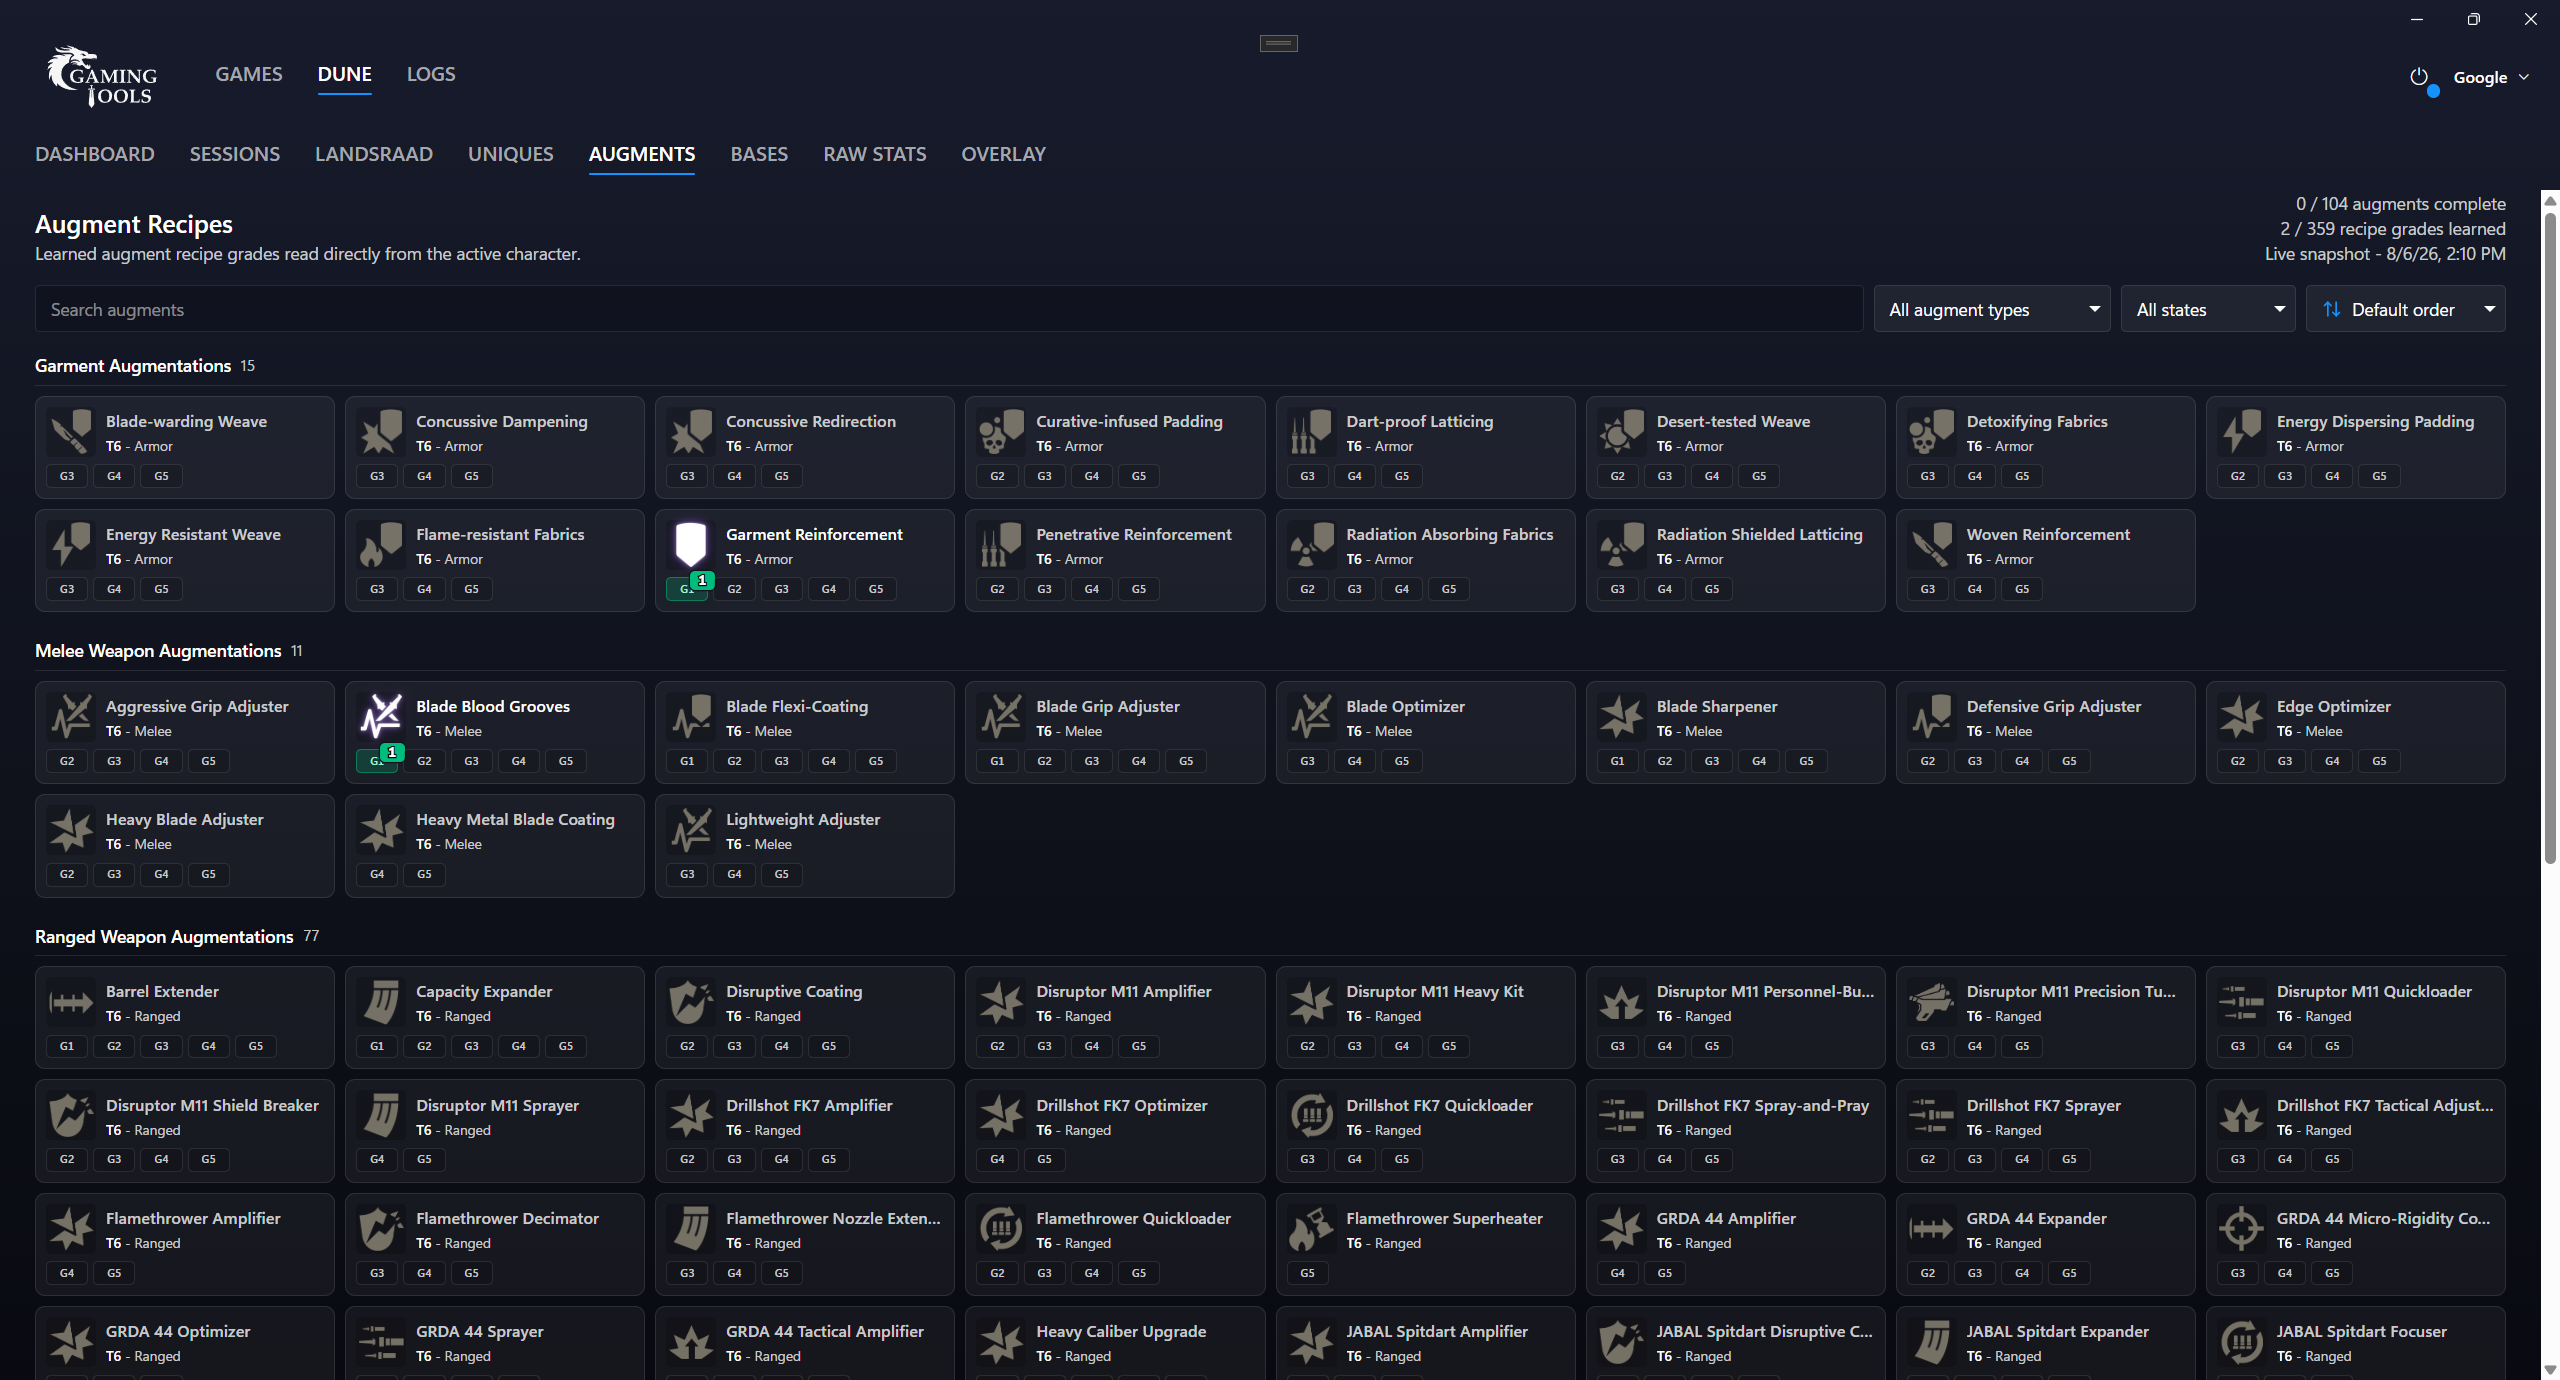This screenshot has width=2560, height=1380.
Task: Click the Blade-warding Weave augment icon
Action: (x=71, y=433)
